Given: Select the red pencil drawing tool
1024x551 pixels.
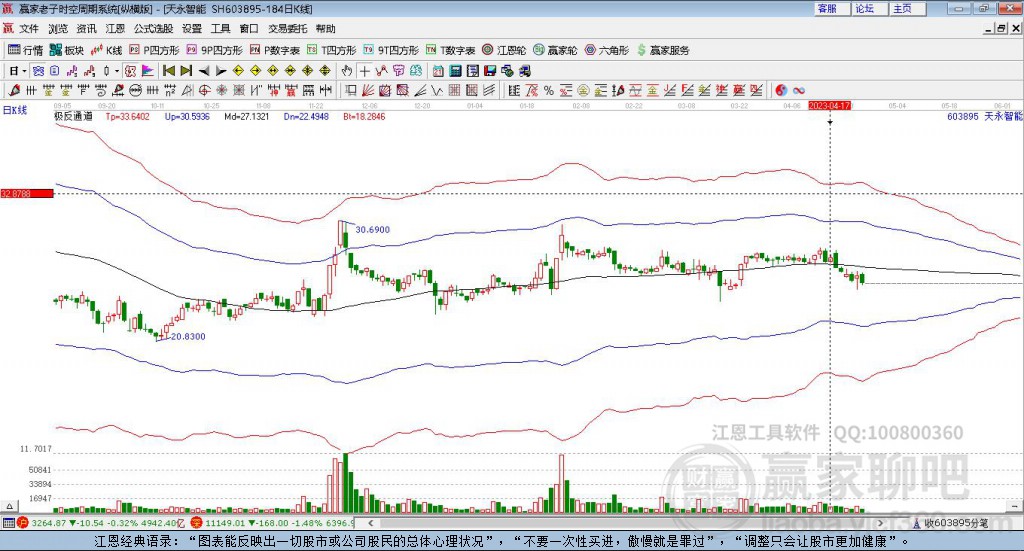Looking at the screenshot, I should coord(14,90).
